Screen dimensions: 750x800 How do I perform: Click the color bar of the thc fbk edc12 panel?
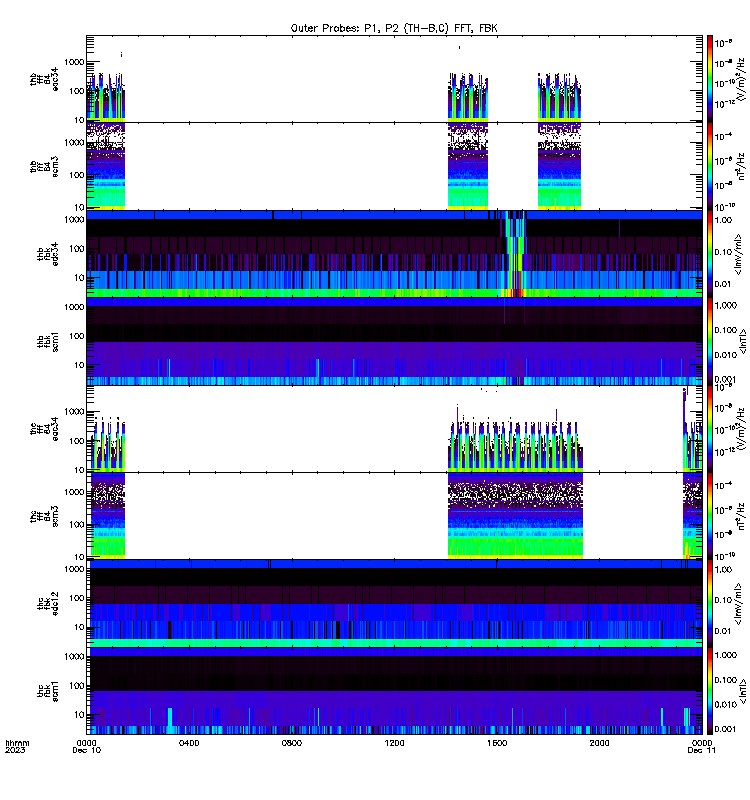coord(710,604)
